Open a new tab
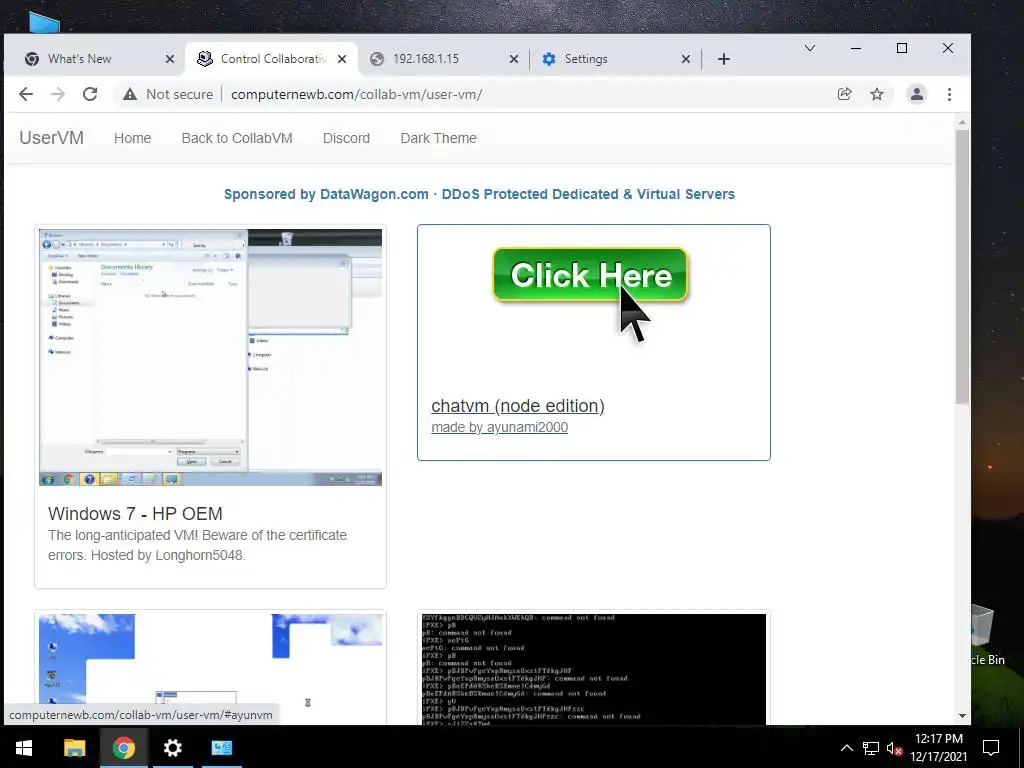 pyautogui.click(x=724, y=59)
